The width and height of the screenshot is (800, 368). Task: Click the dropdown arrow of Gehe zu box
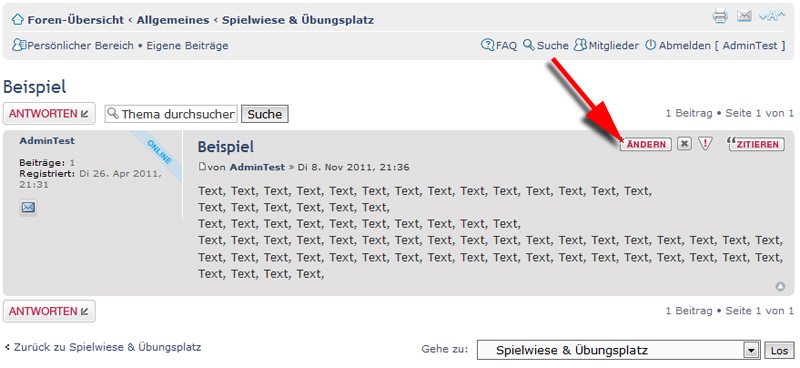tap(751, 351)
